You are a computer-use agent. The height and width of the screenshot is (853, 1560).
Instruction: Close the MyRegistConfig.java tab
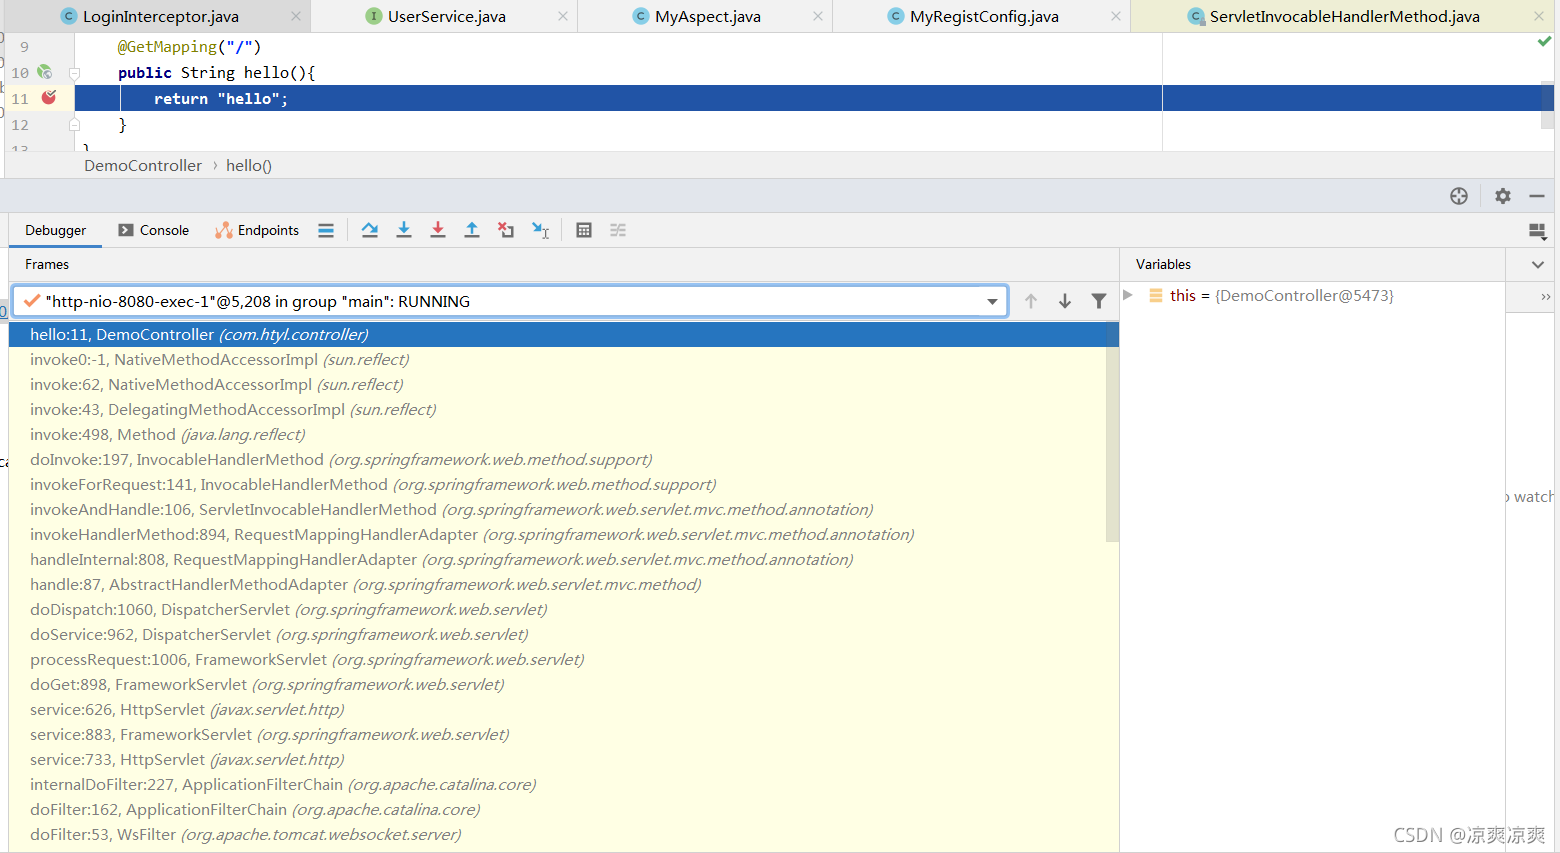point(1116,16)
